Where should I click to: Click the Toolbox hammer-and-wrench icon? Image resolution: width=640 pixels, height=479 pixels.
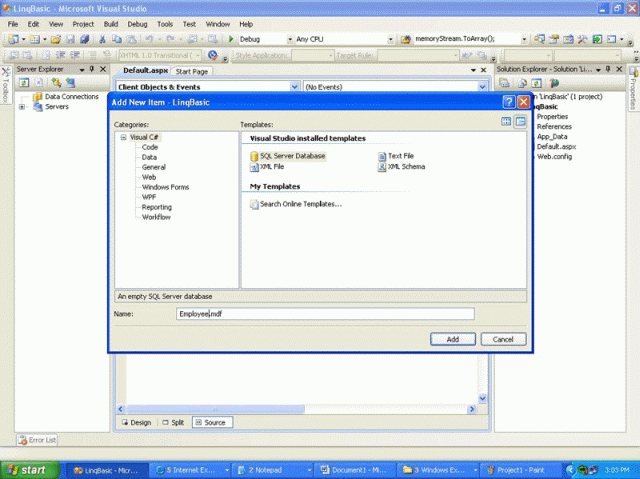(x=582, y=39)
